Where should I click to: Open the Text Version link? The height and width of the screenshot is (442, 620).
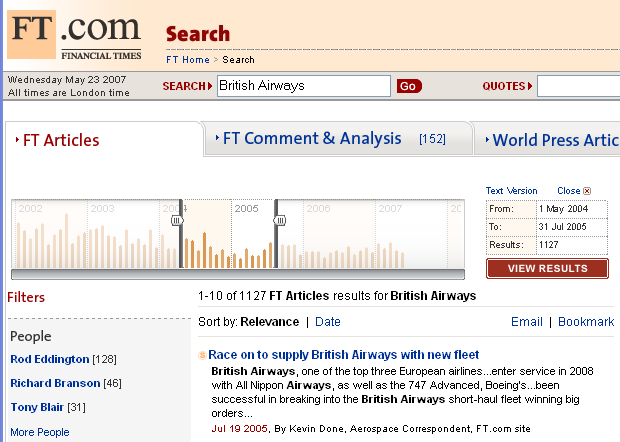[x=511, y=191]
